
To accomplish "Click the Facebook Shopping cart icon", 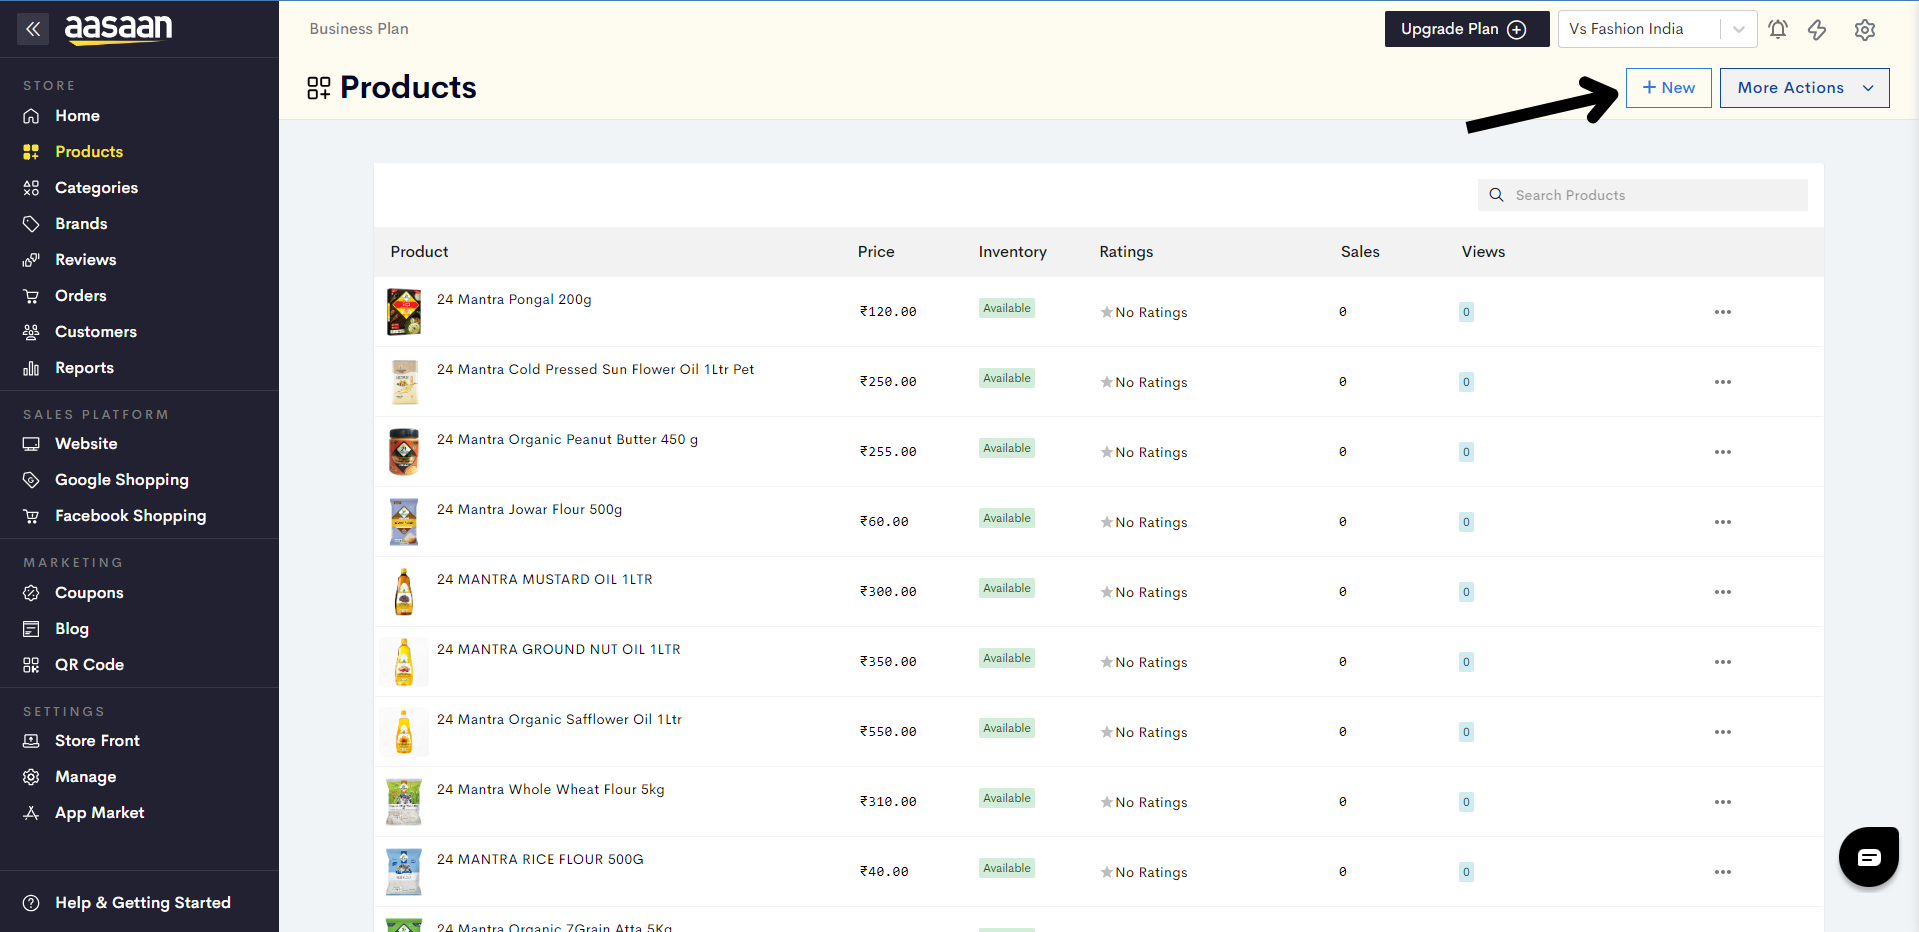I will (31, 516).
